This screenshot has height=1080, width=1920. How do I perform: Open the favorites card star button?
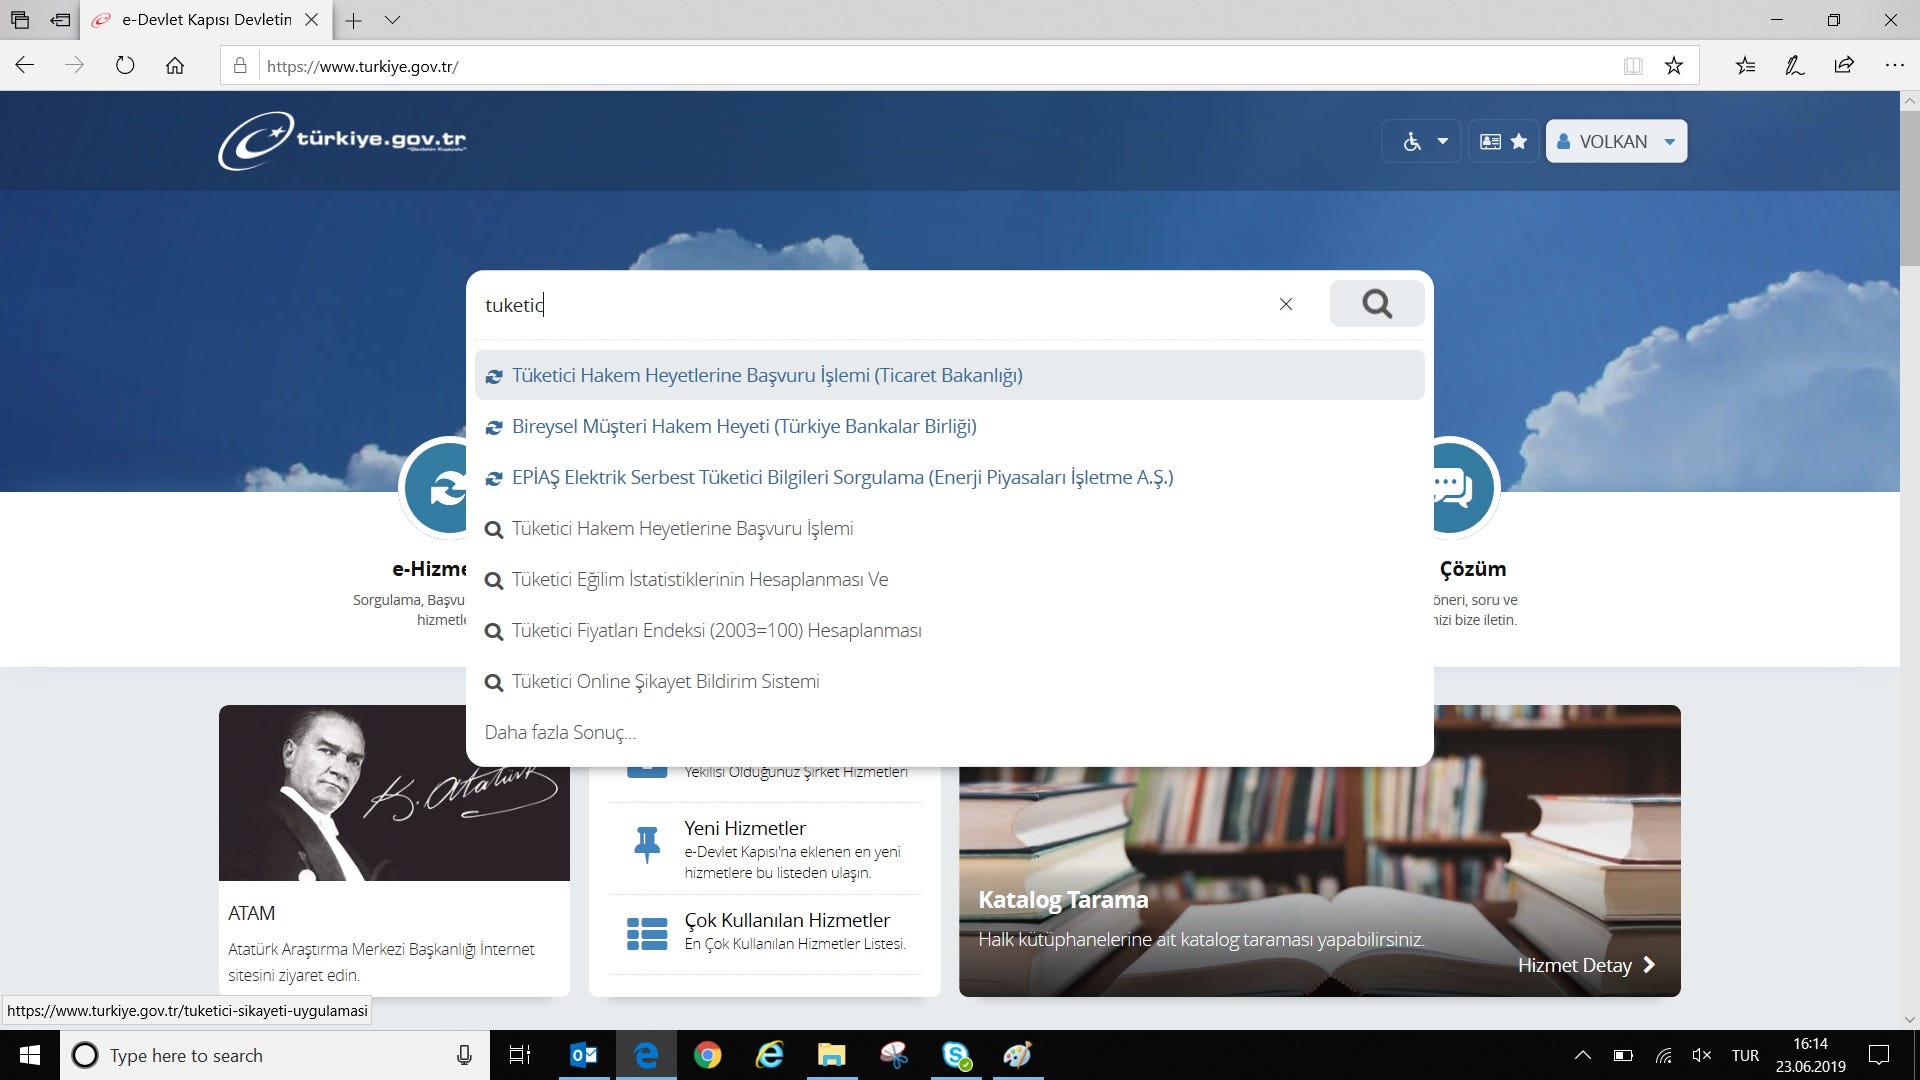(x=1503, y=141)
